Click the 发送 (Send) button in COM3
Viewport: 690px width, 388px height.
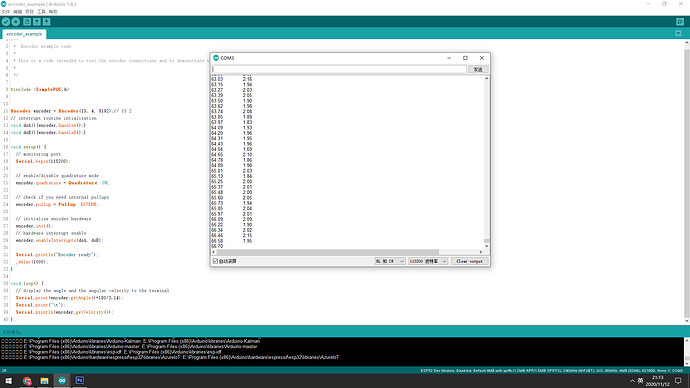click(478, 70)
